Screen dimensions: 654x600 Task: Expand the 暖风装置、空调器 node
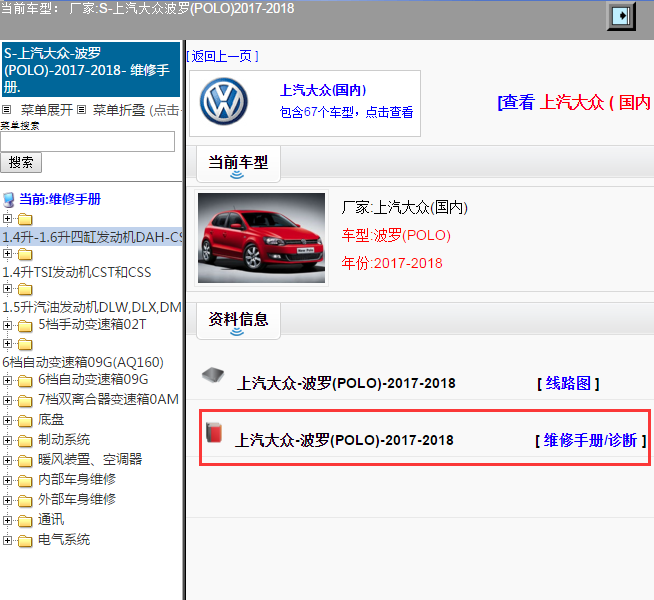[7, 460]
